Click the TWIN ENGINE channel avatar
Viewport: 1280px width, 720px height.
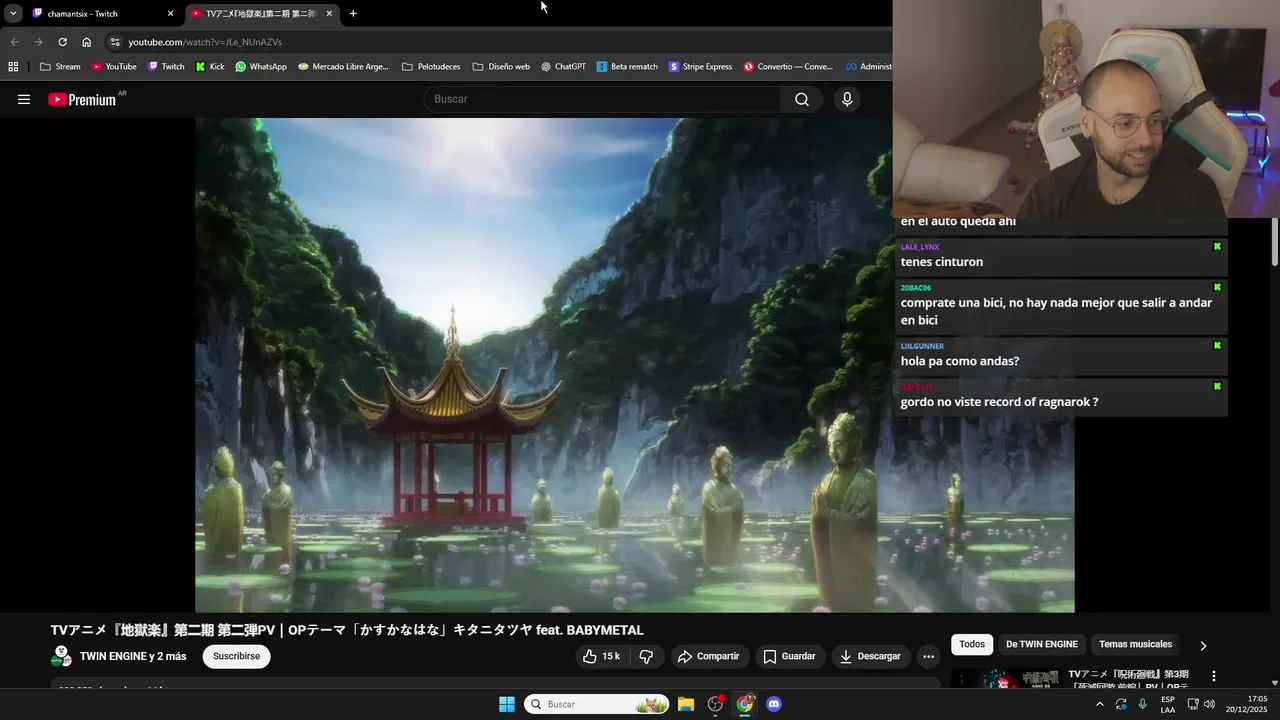tap(61, 657)
